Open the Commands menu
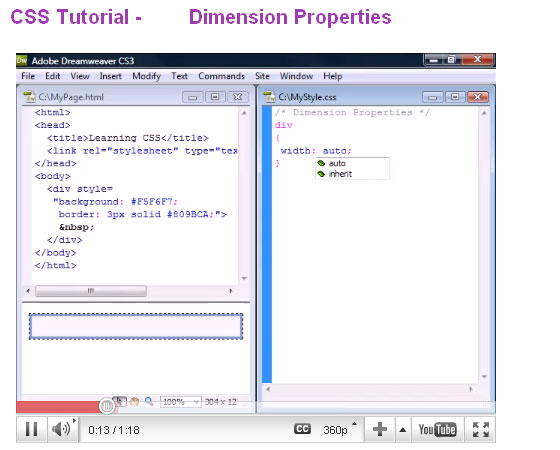This screenshot has height=450, width=560. coord(221,76)
